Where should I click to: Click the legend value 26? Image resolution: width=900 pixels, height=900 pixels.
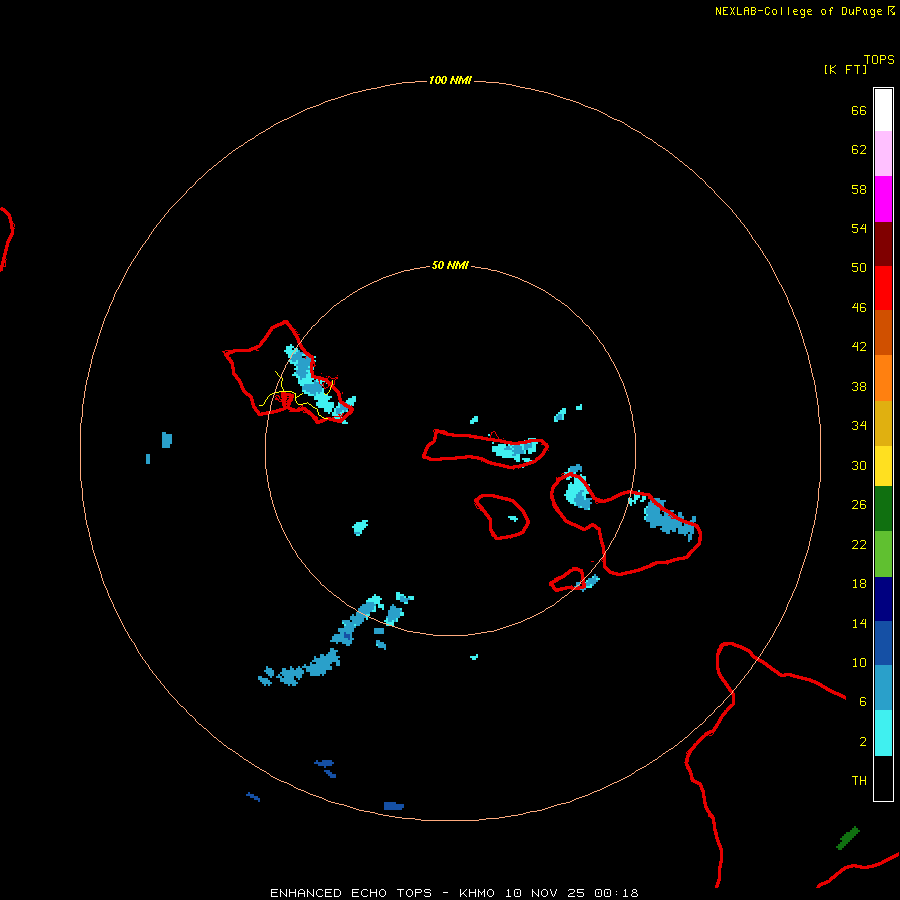859,505
